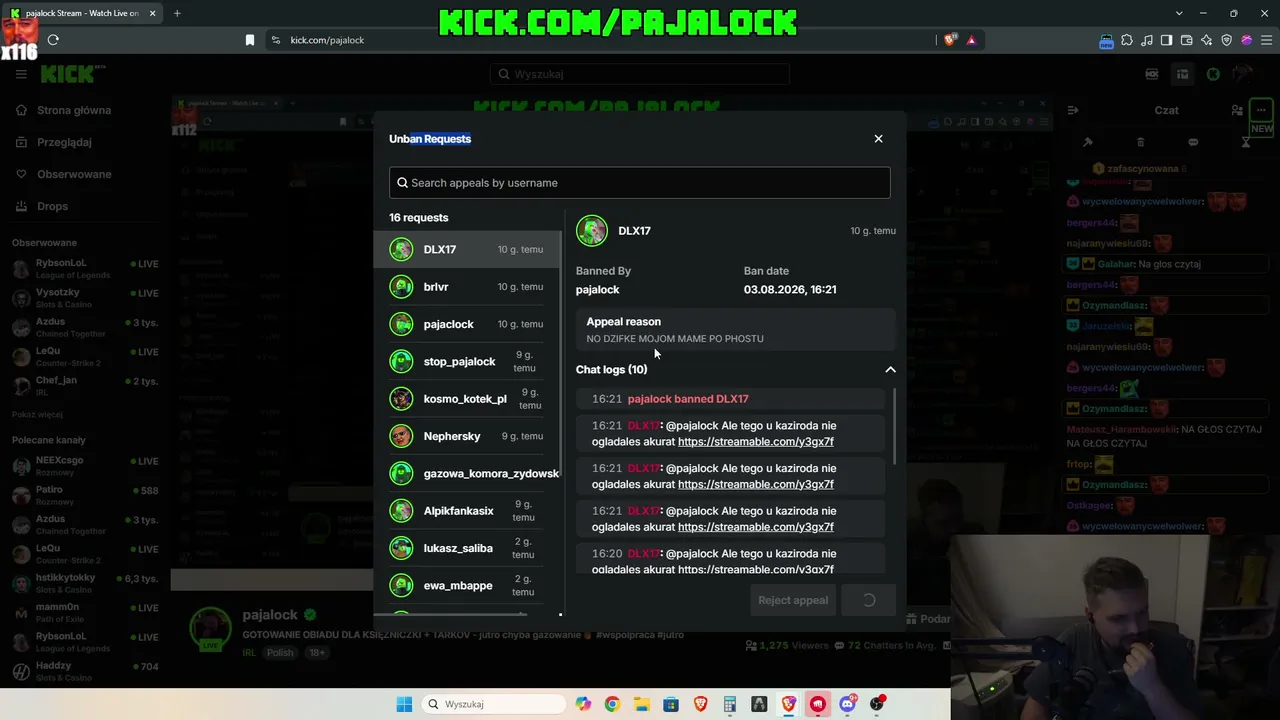Viewport: 1280px width, 720px height.
Task: Click the pajalock Stream browser tab
Action: 82,13
